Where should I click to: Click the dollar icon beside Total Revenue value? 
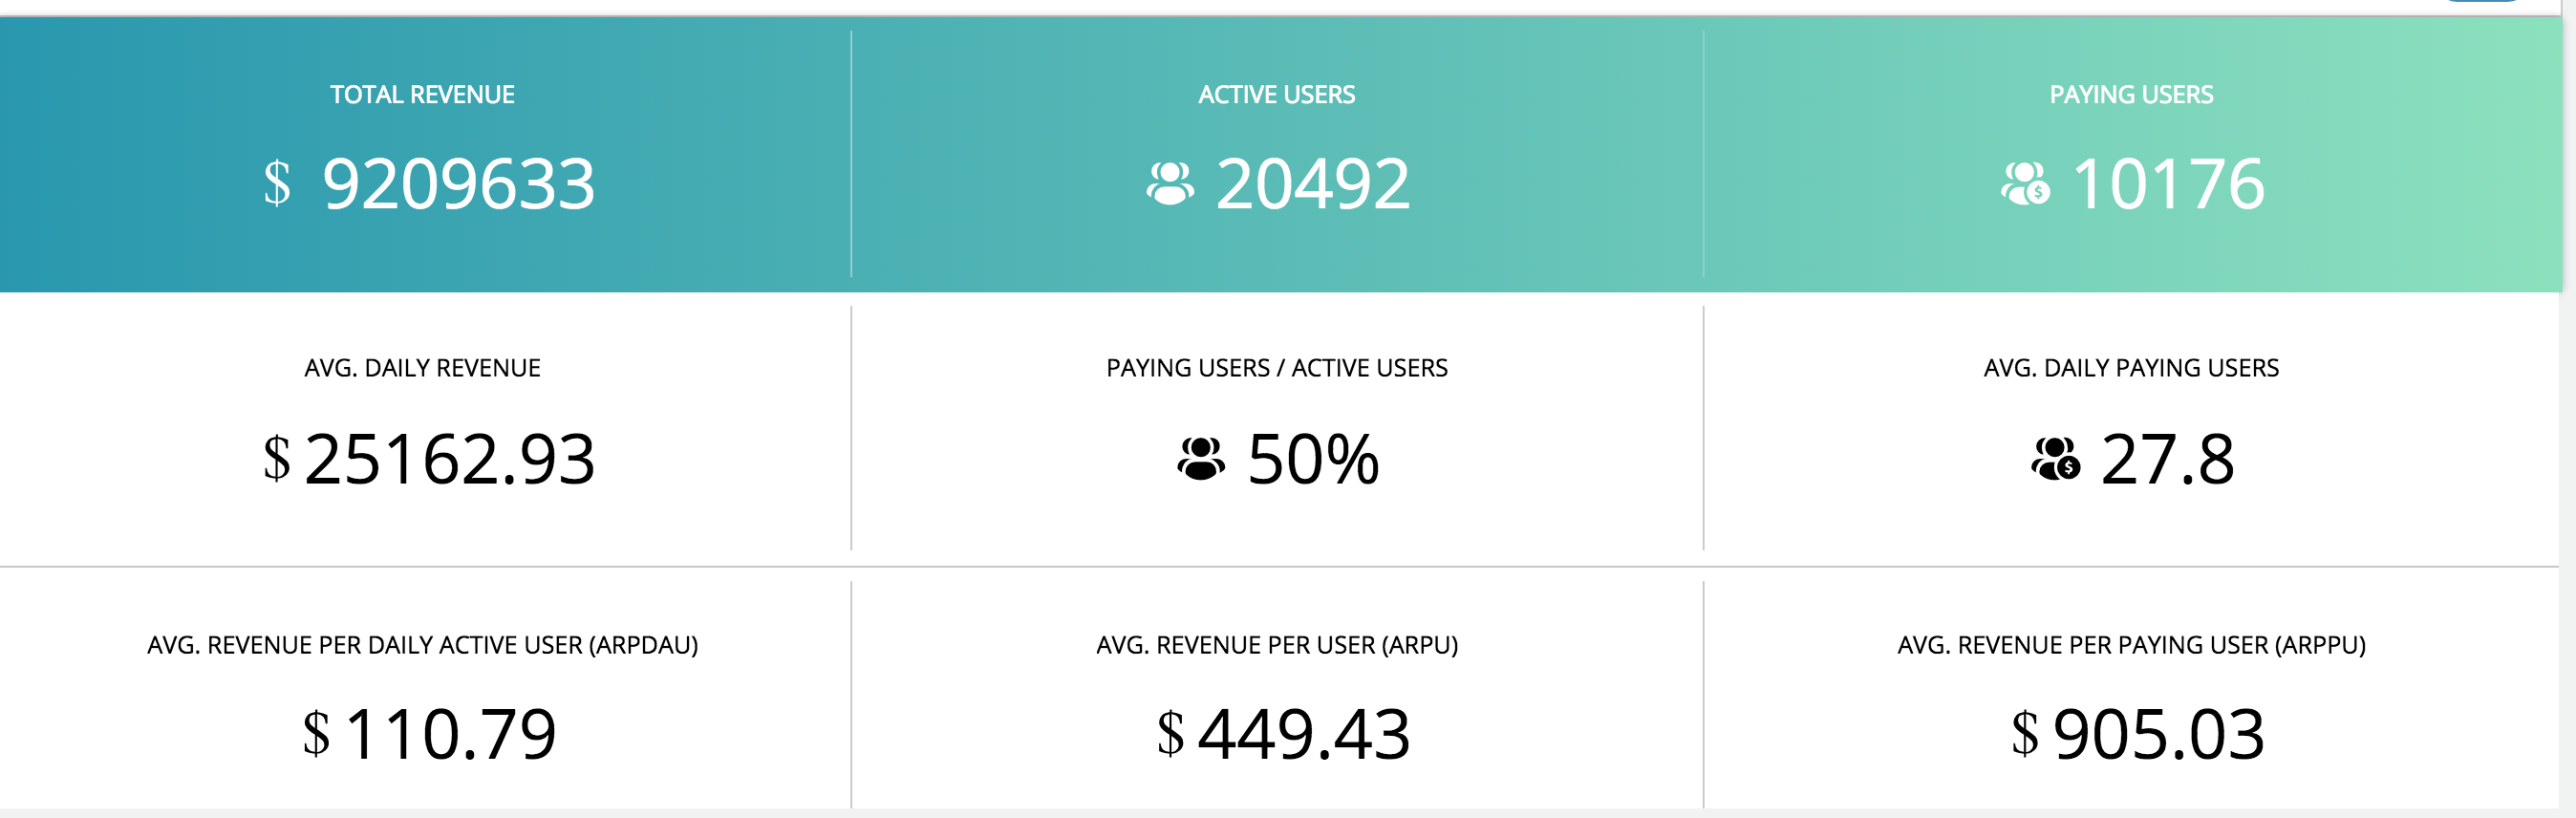tap(277, 184)
